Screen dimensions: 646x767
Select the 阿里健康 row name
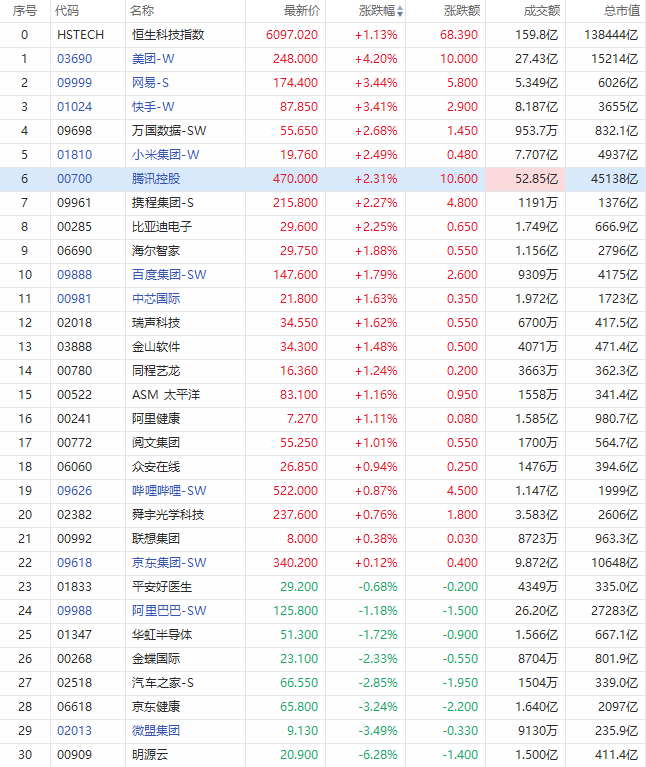click(156, 418)
